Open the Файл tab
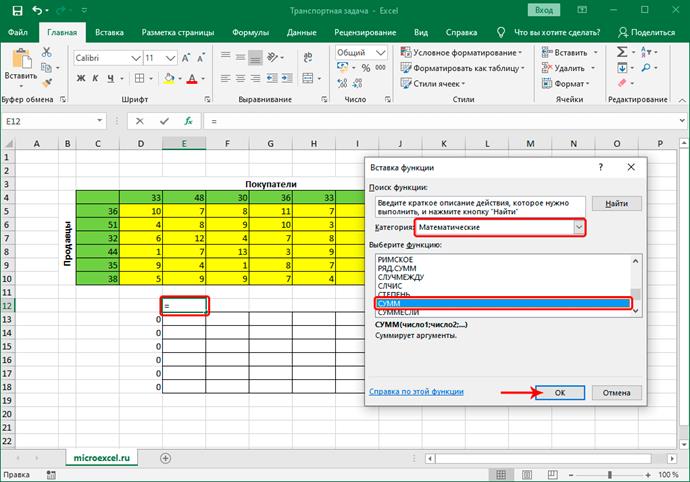Viewport: 690px width, 482px height. (18, 32)
